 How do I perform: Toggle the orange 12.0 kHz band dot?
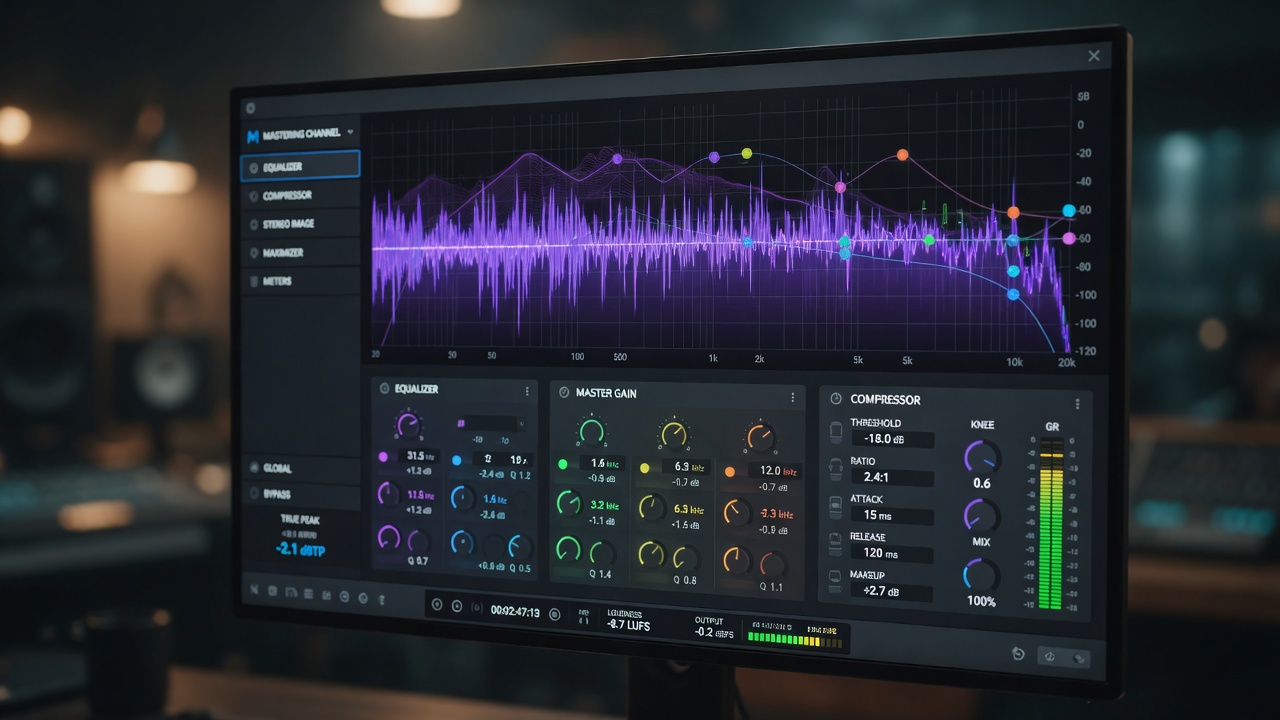click(x=729, y=471)
